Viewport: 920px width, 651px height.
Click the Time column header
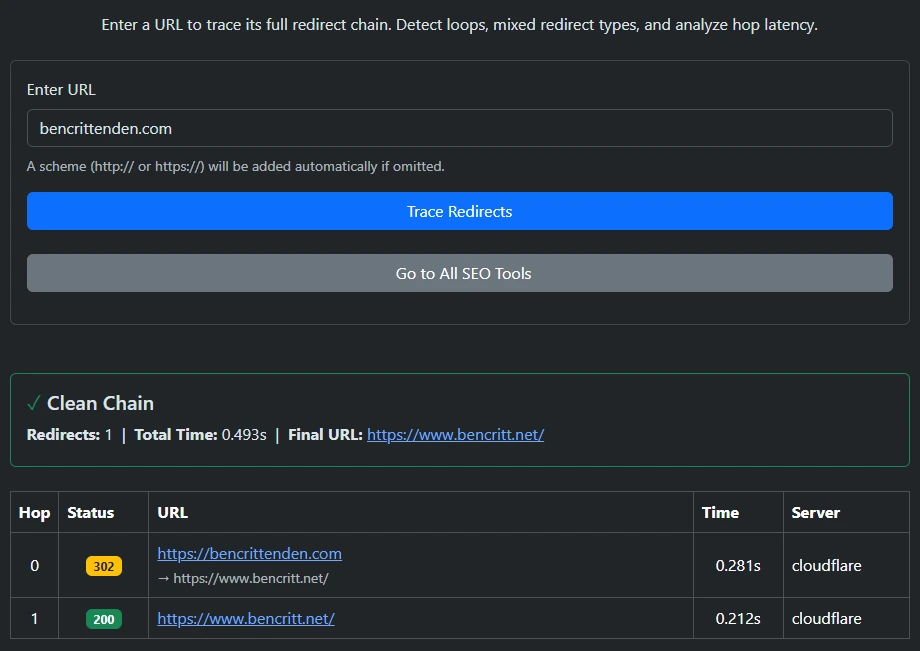719,512
